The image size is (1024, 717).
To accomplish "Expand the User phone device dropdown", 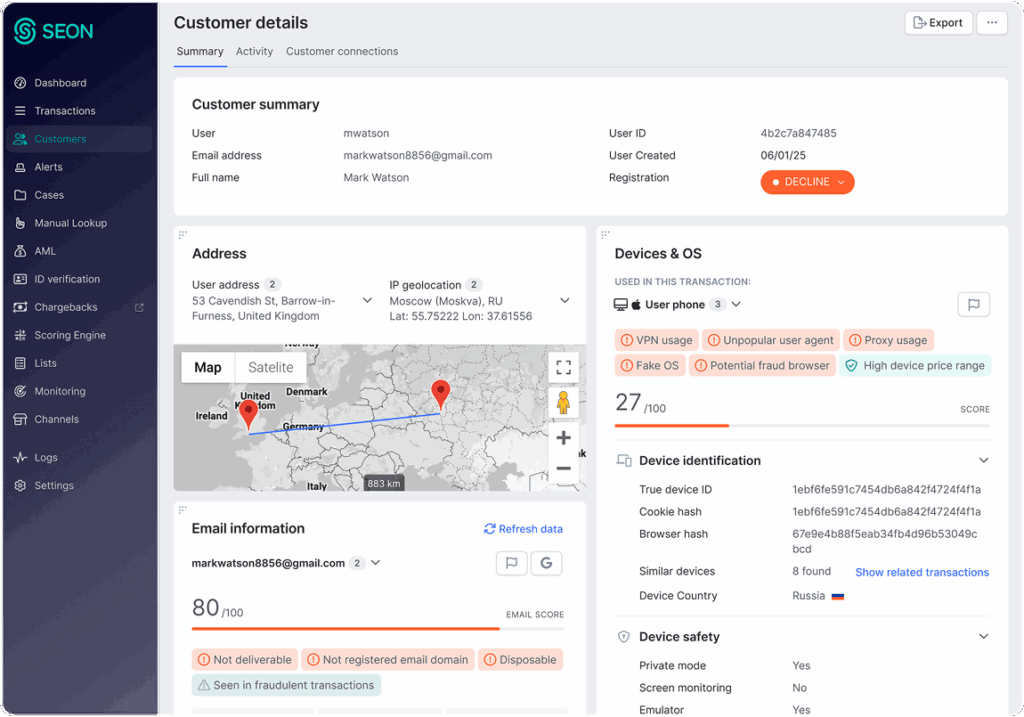I will [736, 304].
